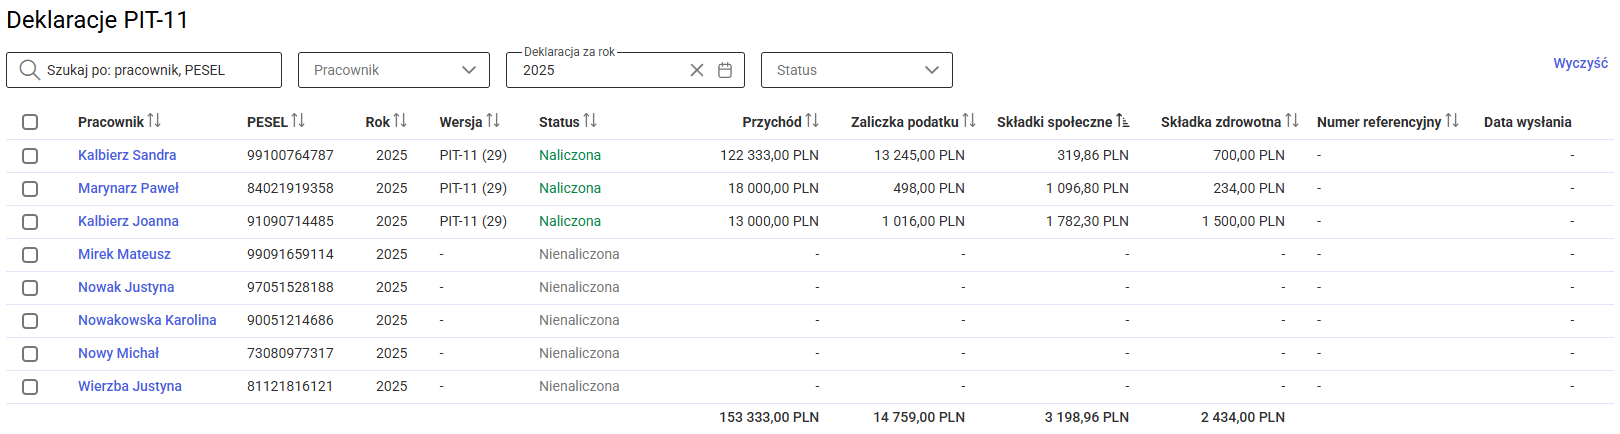The height and width of the screenshot is (434, 1620).
Task: Tick checkbox for Mirek Mateusz
Action: point(30,255)
